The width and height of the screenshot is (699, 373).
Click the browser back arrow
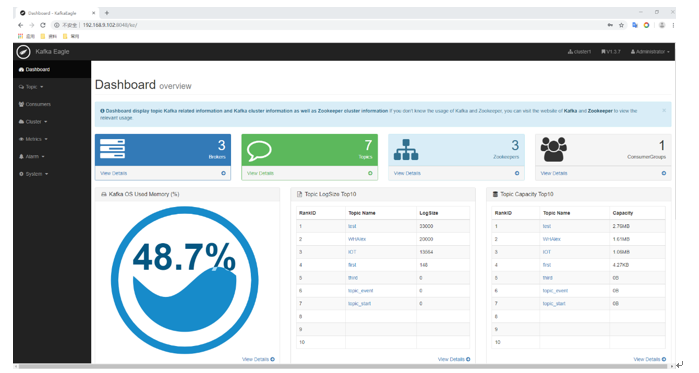tap(21, 25)
